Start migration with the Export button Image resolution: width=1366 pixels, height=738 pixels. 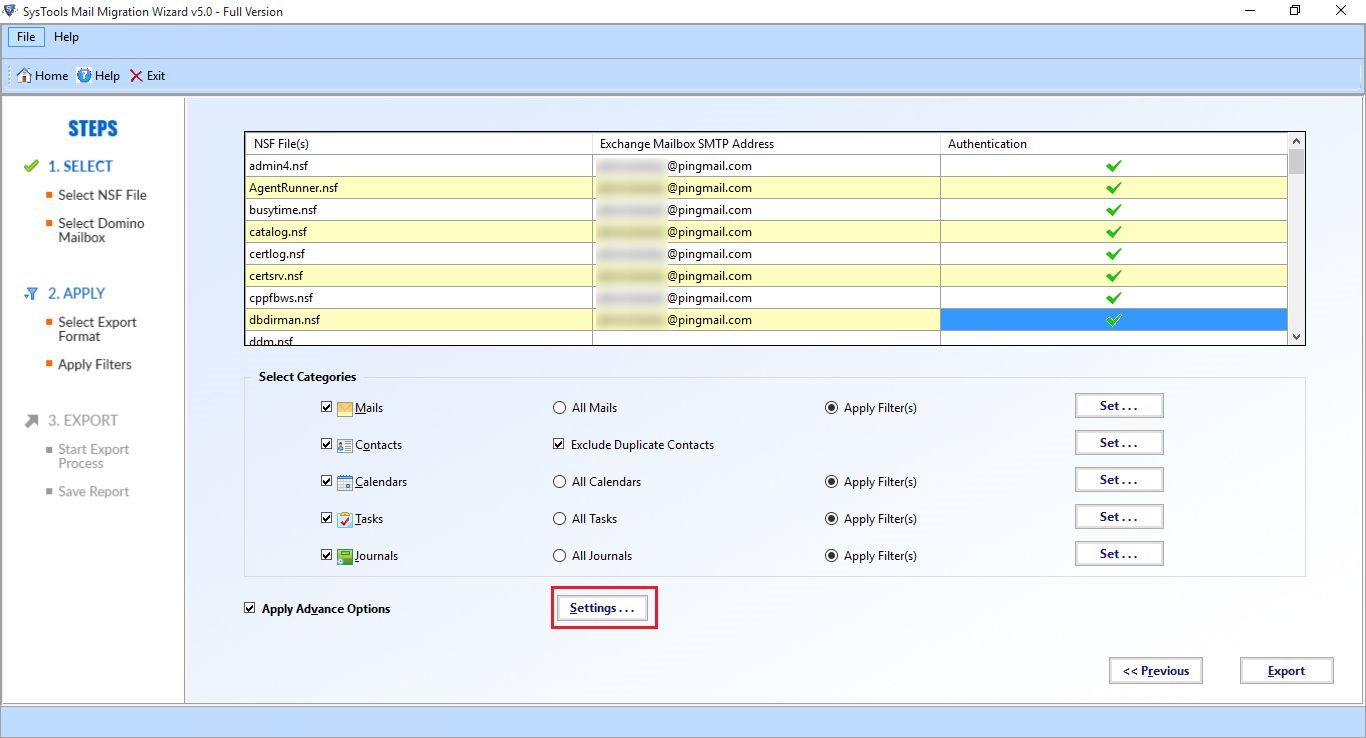click(x=1286, y=671)
